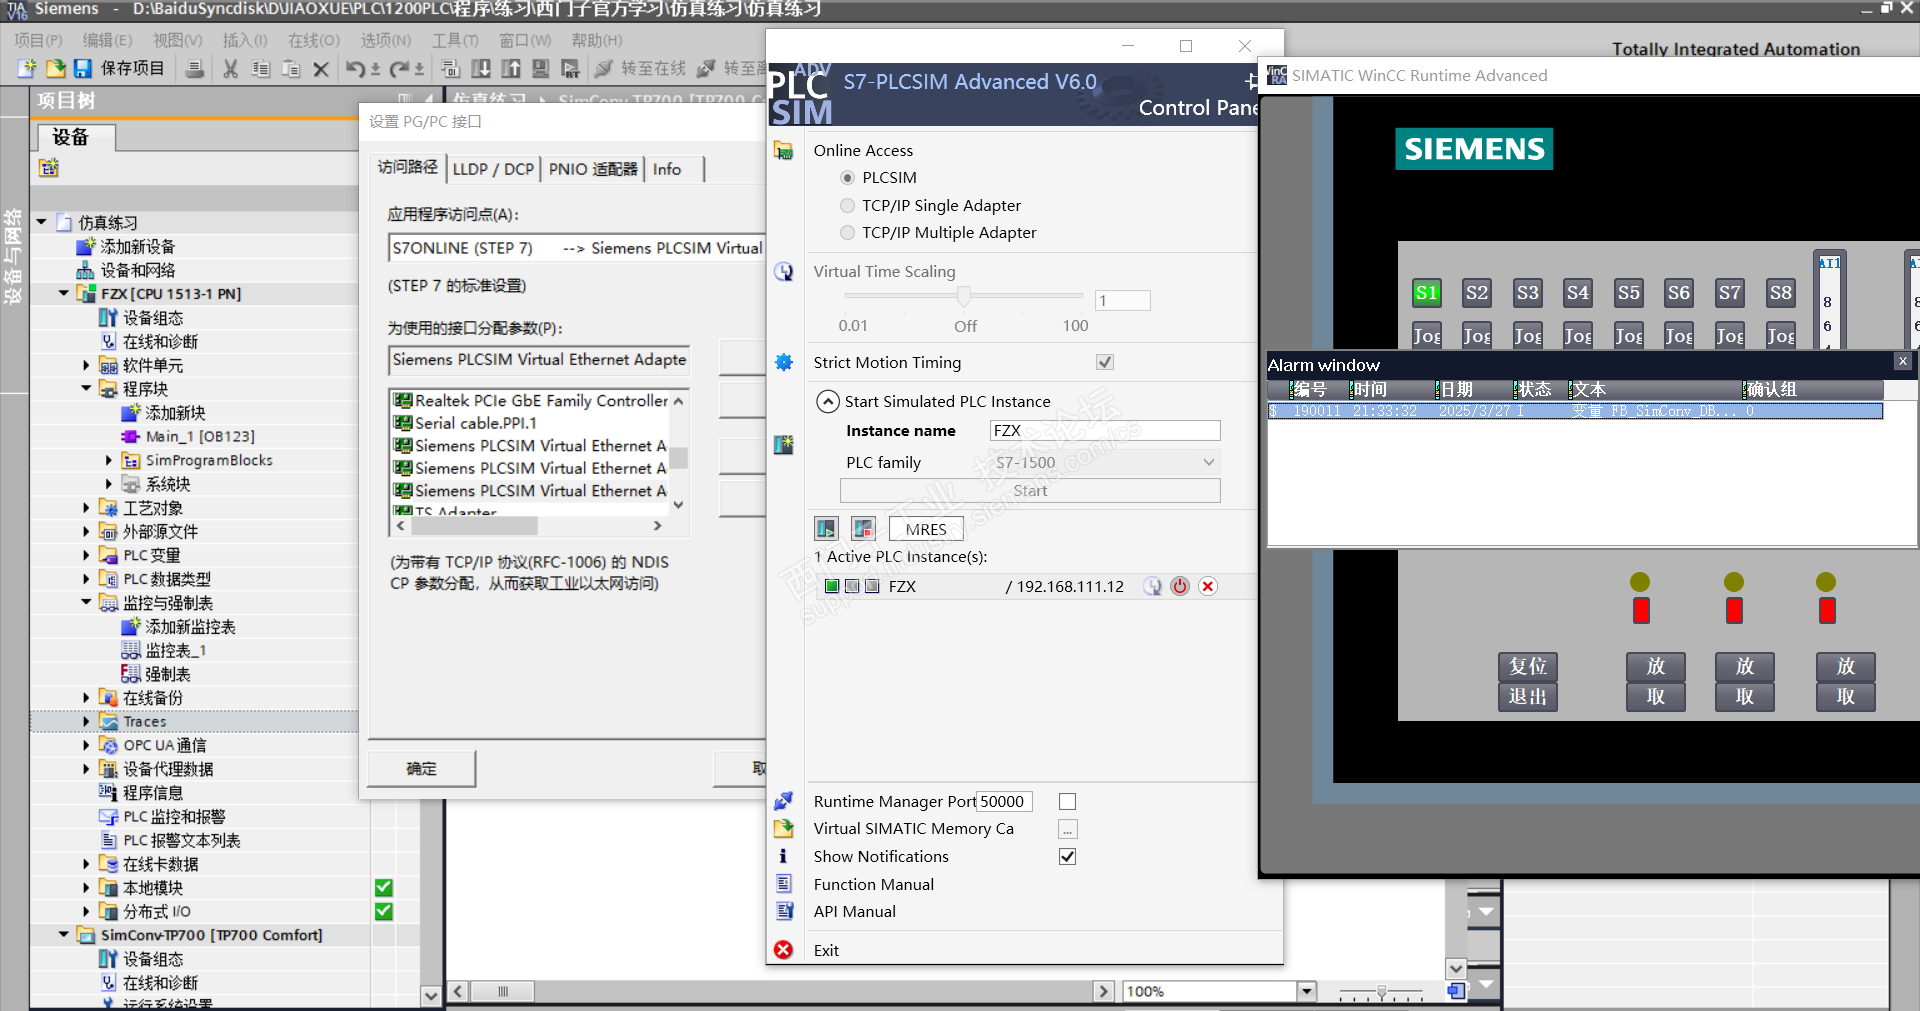Click the red remove icon for FZX instance
1920x1011 pixels.
tap(1208, 586)
